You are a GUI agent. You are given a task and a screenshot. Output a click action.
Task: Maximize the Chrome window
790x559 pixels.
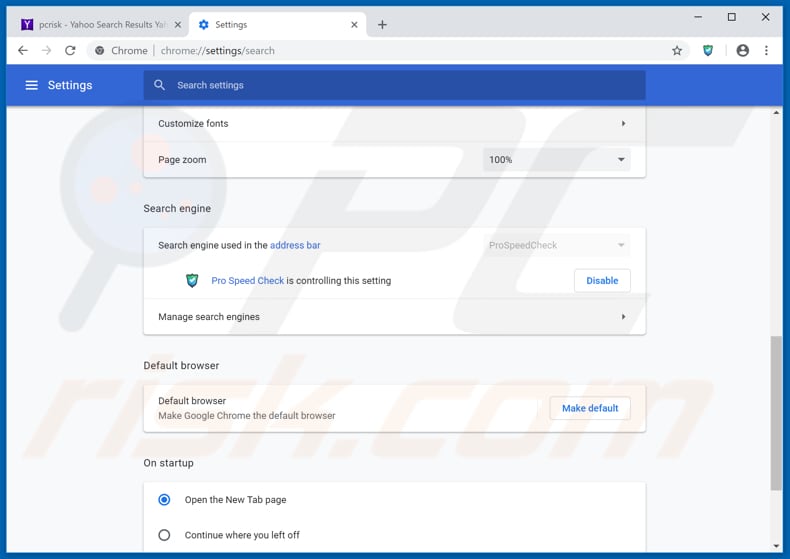tap(732, 17)
